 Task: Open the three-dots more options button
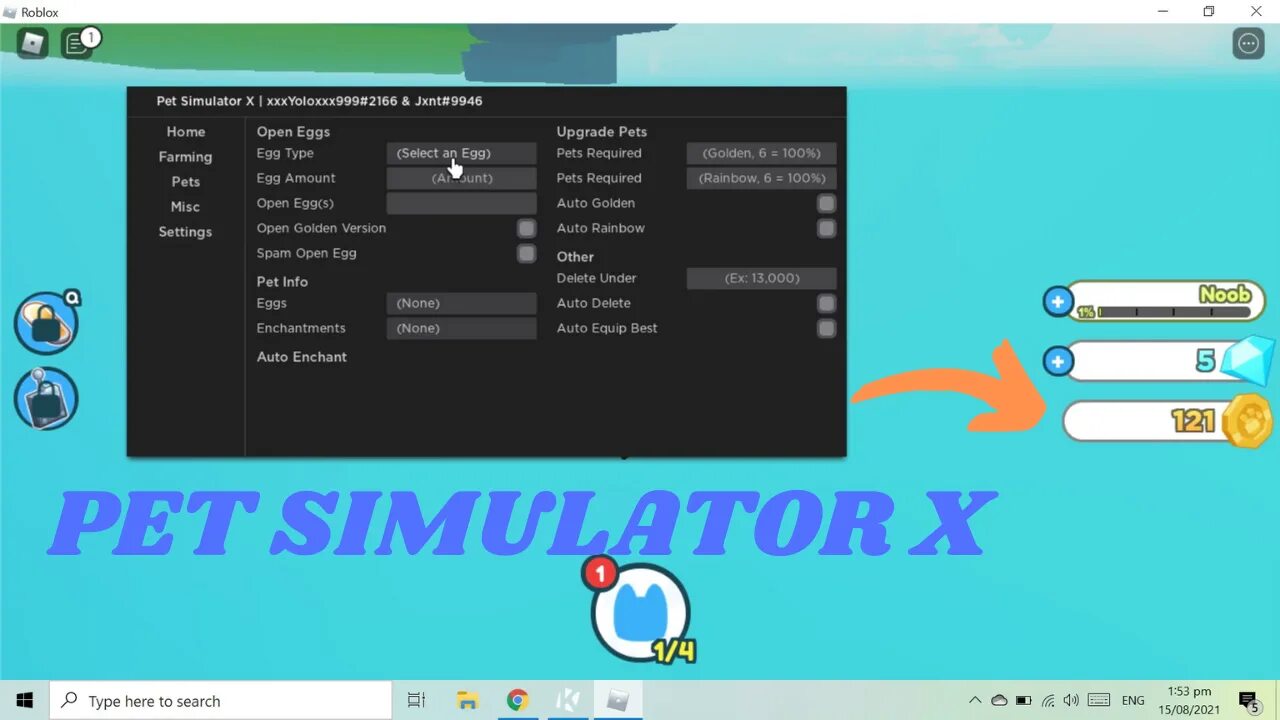[1248, 43]
